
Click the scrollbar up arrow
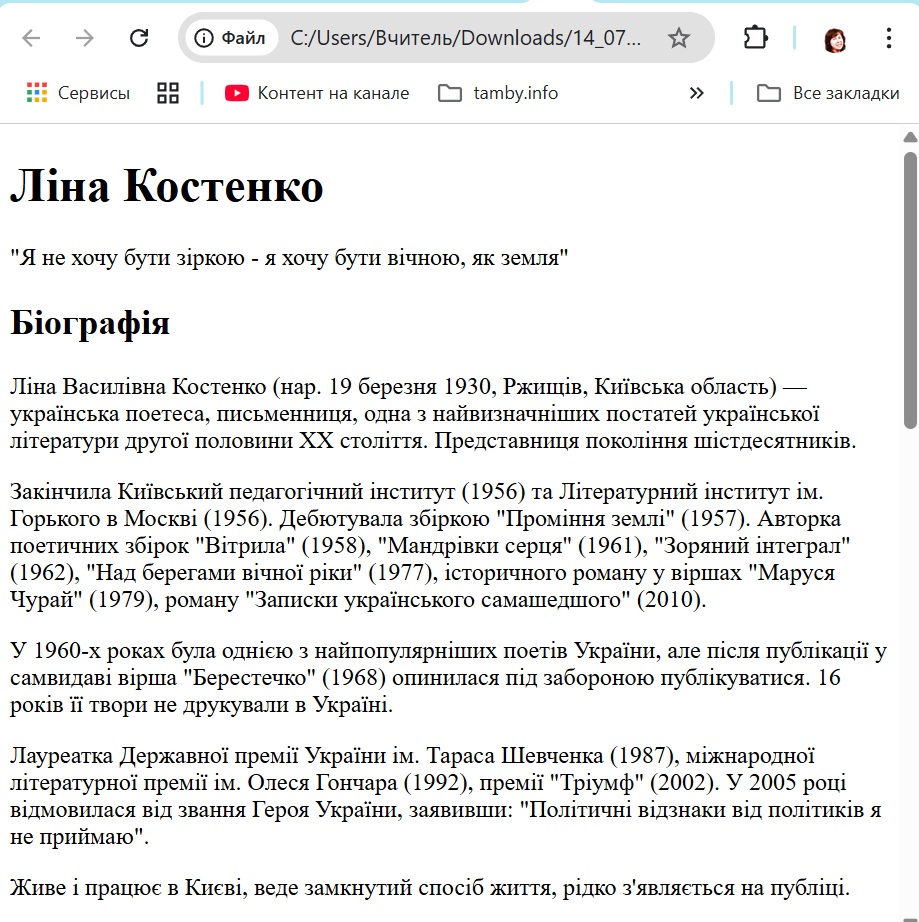point(910,137)
